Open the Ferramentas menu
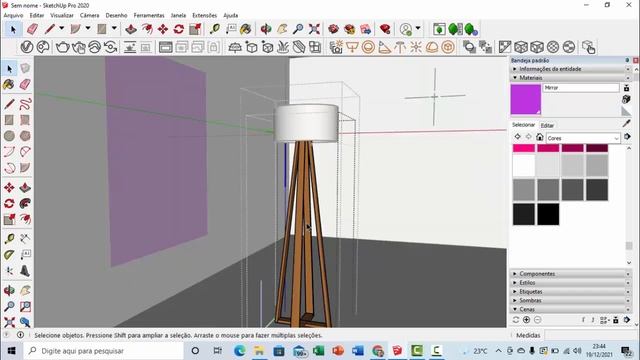Image resolution: width=640 pixels, height=360 pixels. (x=149, y=15)
